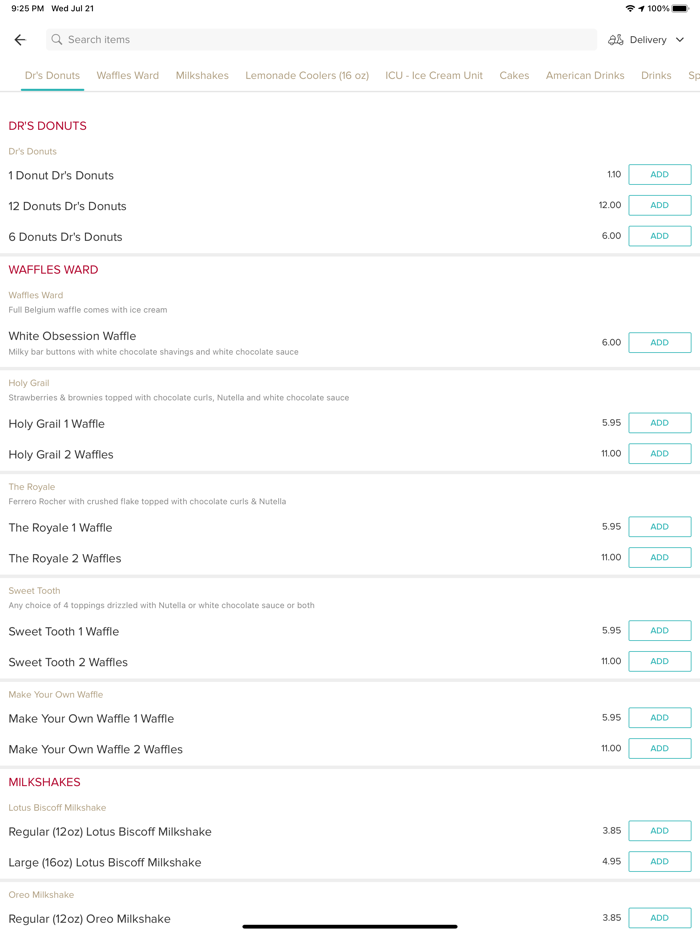The height and width of the screenshot is (934, 700).
Task: Tap the back arrow icon
Action: (20, 40)
